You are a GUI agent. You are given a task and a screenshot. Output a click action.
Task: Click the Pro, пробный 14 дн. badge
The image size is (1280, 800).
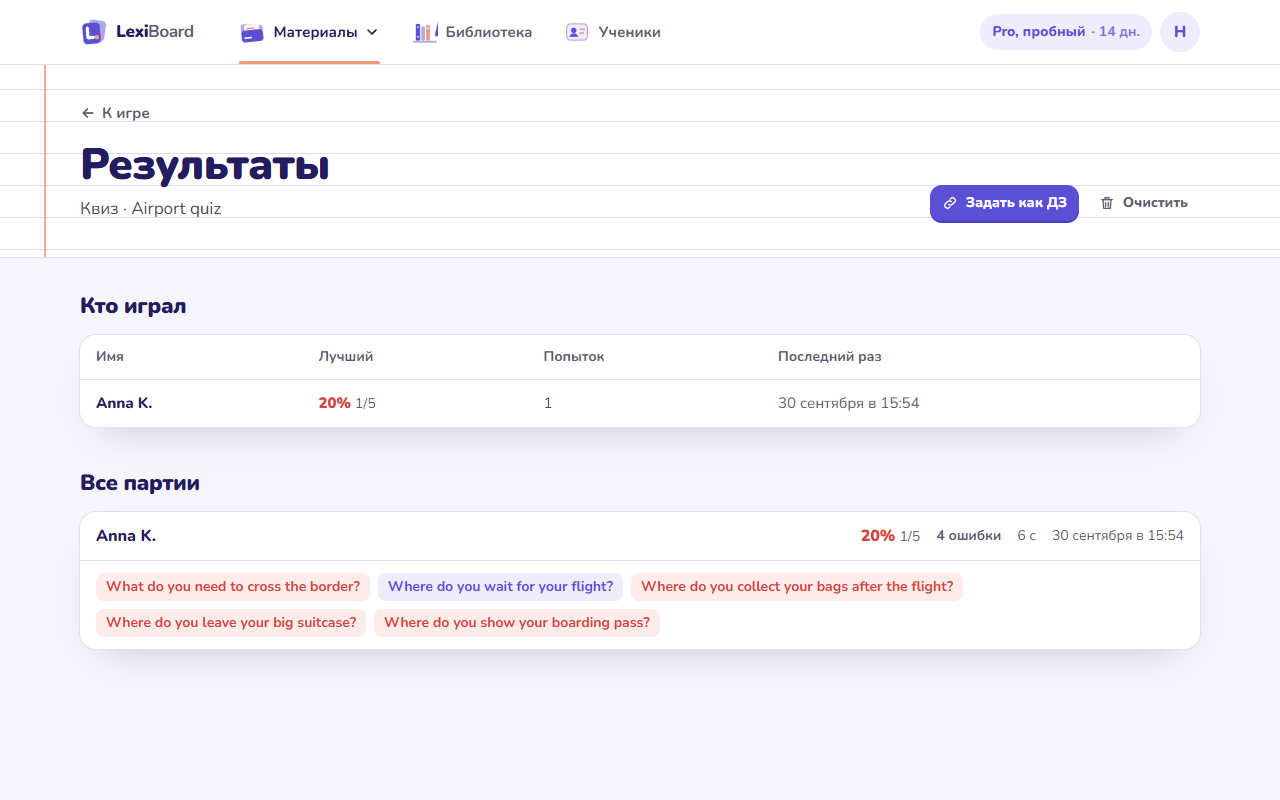tap(1066, 32)
